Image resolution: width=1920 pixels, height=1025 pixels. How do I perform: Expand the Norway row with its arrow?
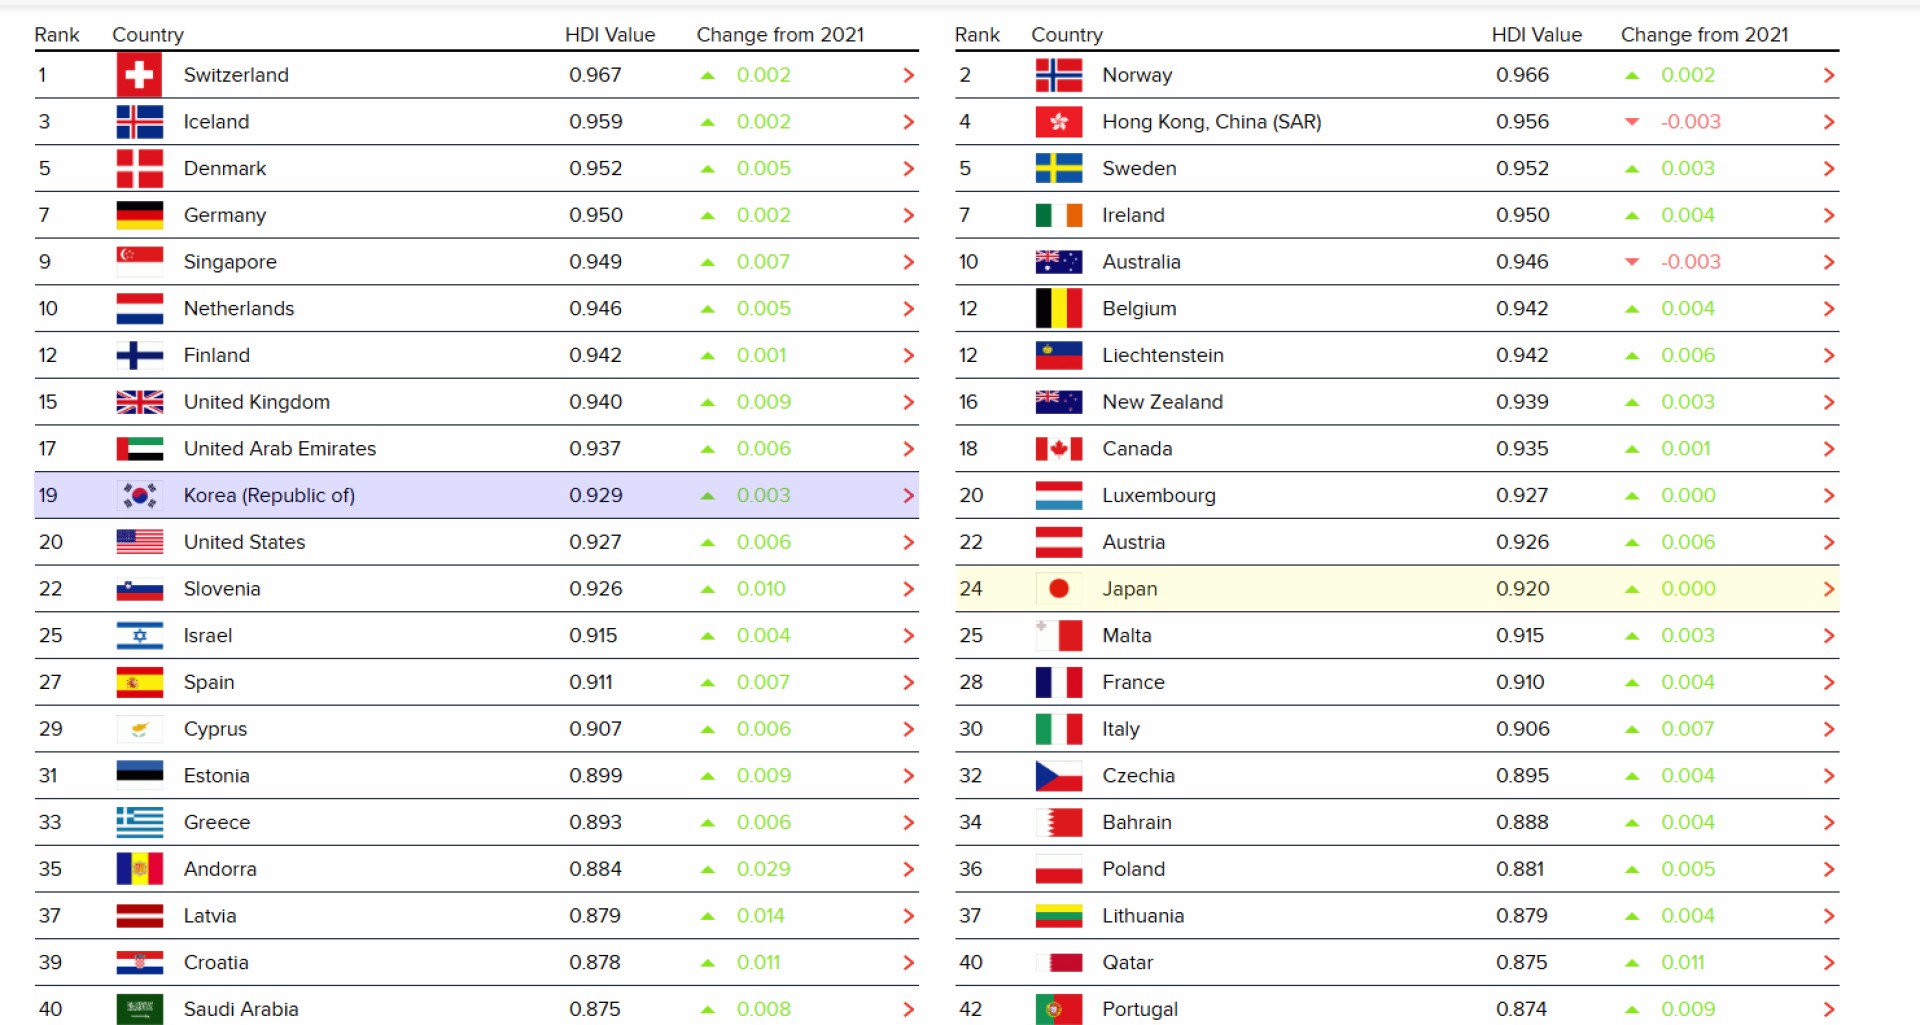1828,75
